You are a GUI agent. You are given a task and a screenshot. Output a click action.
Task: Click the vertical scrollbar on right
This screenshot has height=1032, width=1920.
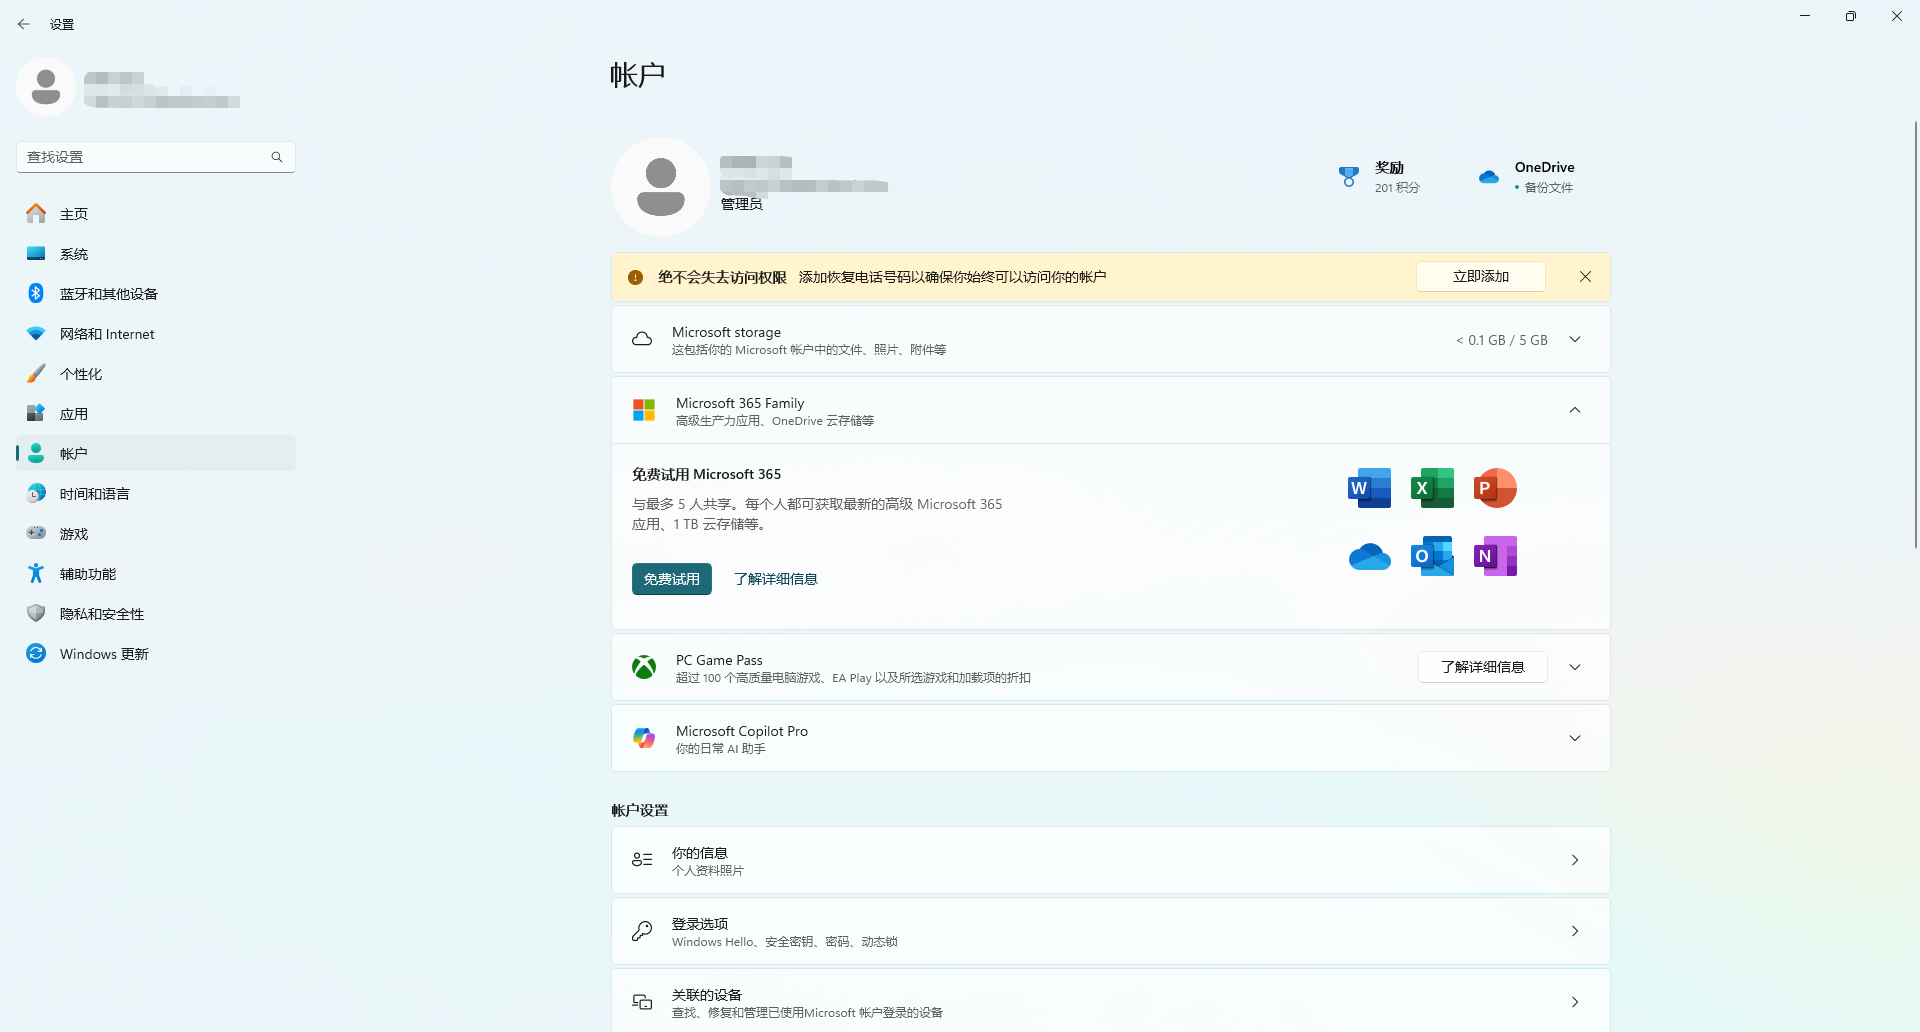[x=1915, y=335]
